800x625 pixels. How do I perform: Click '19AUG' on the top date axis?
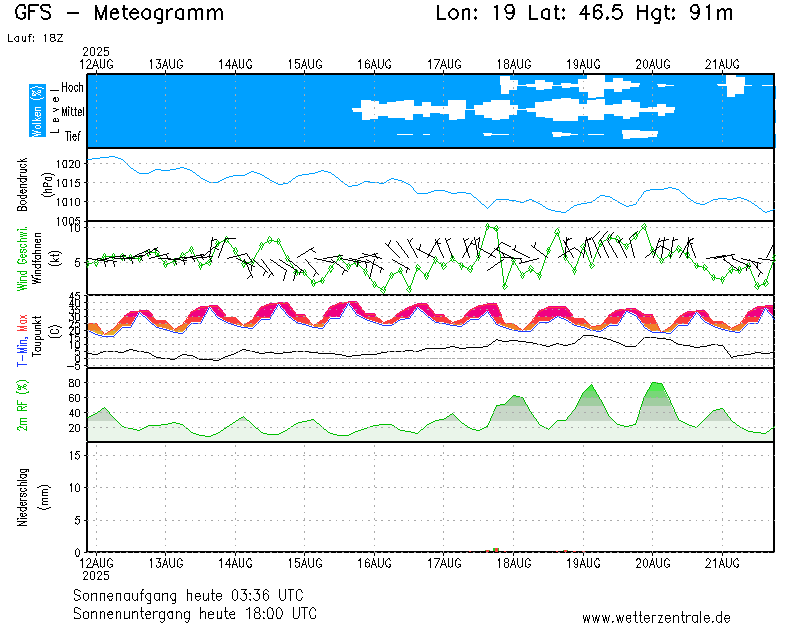[x=583, y=64]
